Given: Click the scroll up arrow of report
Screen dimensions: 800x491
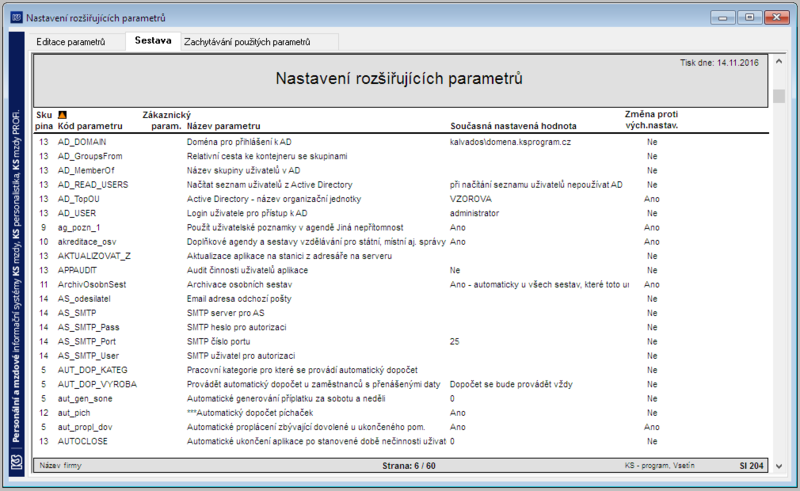Looking at the screenshot, I should tap(779, 62).
